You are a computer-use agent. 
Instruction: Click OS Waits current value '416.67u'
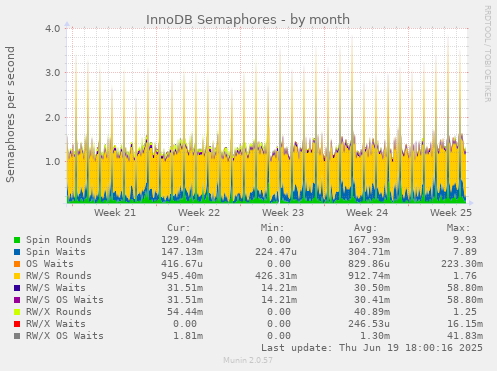pos(182,264)
